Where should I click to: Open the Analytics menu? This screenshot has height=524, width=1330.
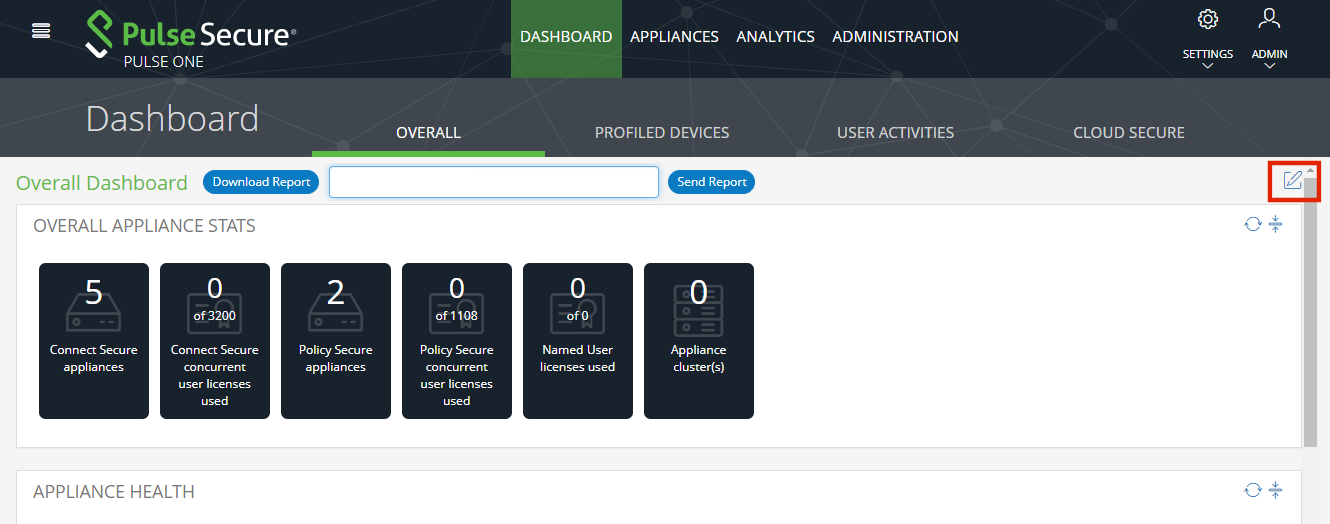[775, 37]
